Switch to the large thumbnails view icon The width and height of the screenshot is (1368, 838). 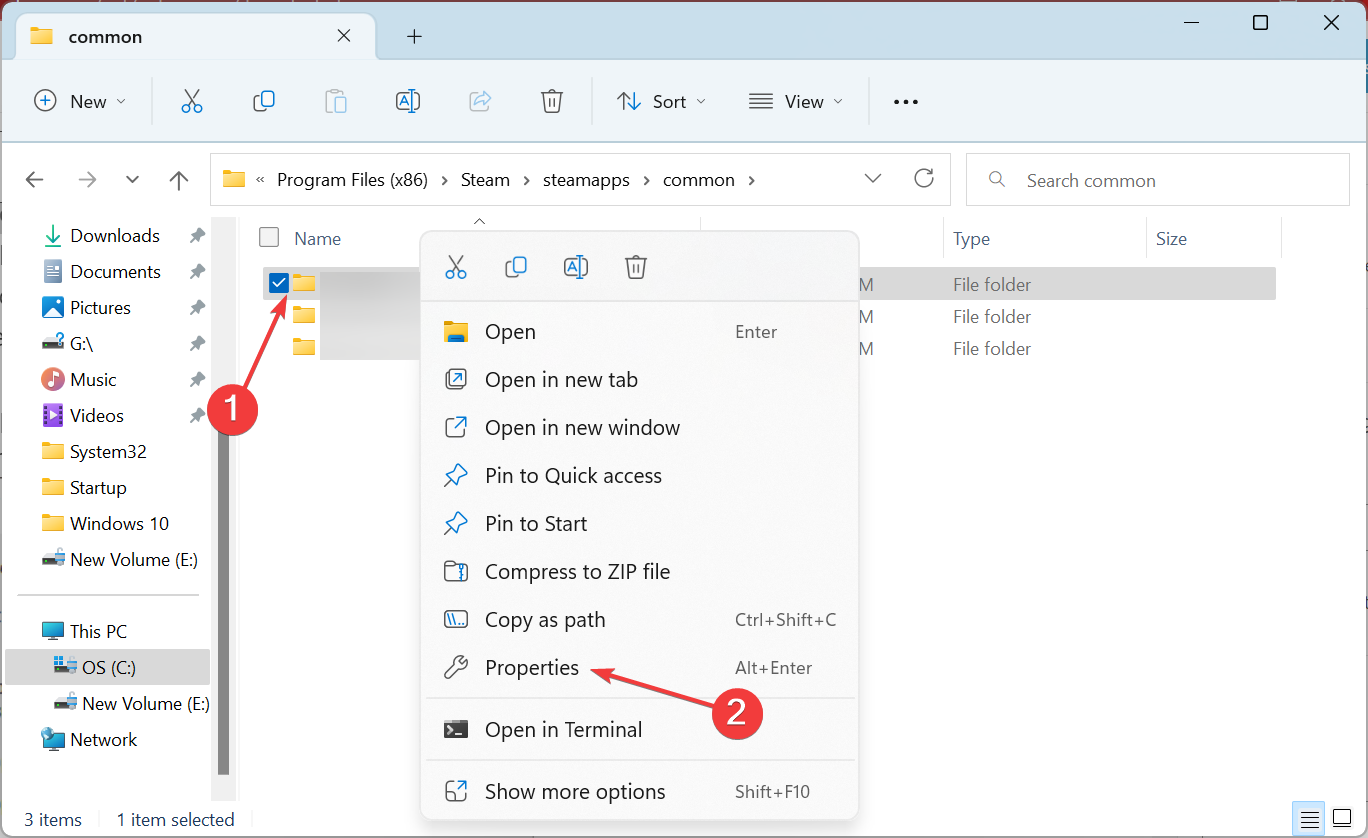pos(1340,819)
